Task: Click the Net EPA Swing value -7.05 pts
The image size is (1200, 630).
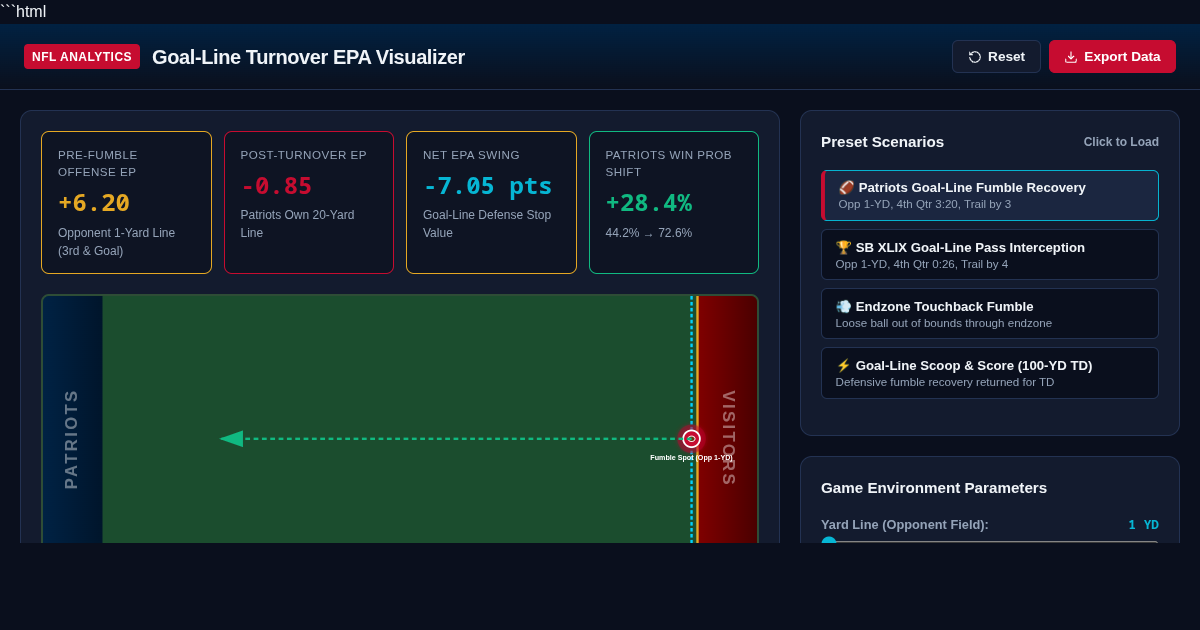Action: click(x=488, y=186)
